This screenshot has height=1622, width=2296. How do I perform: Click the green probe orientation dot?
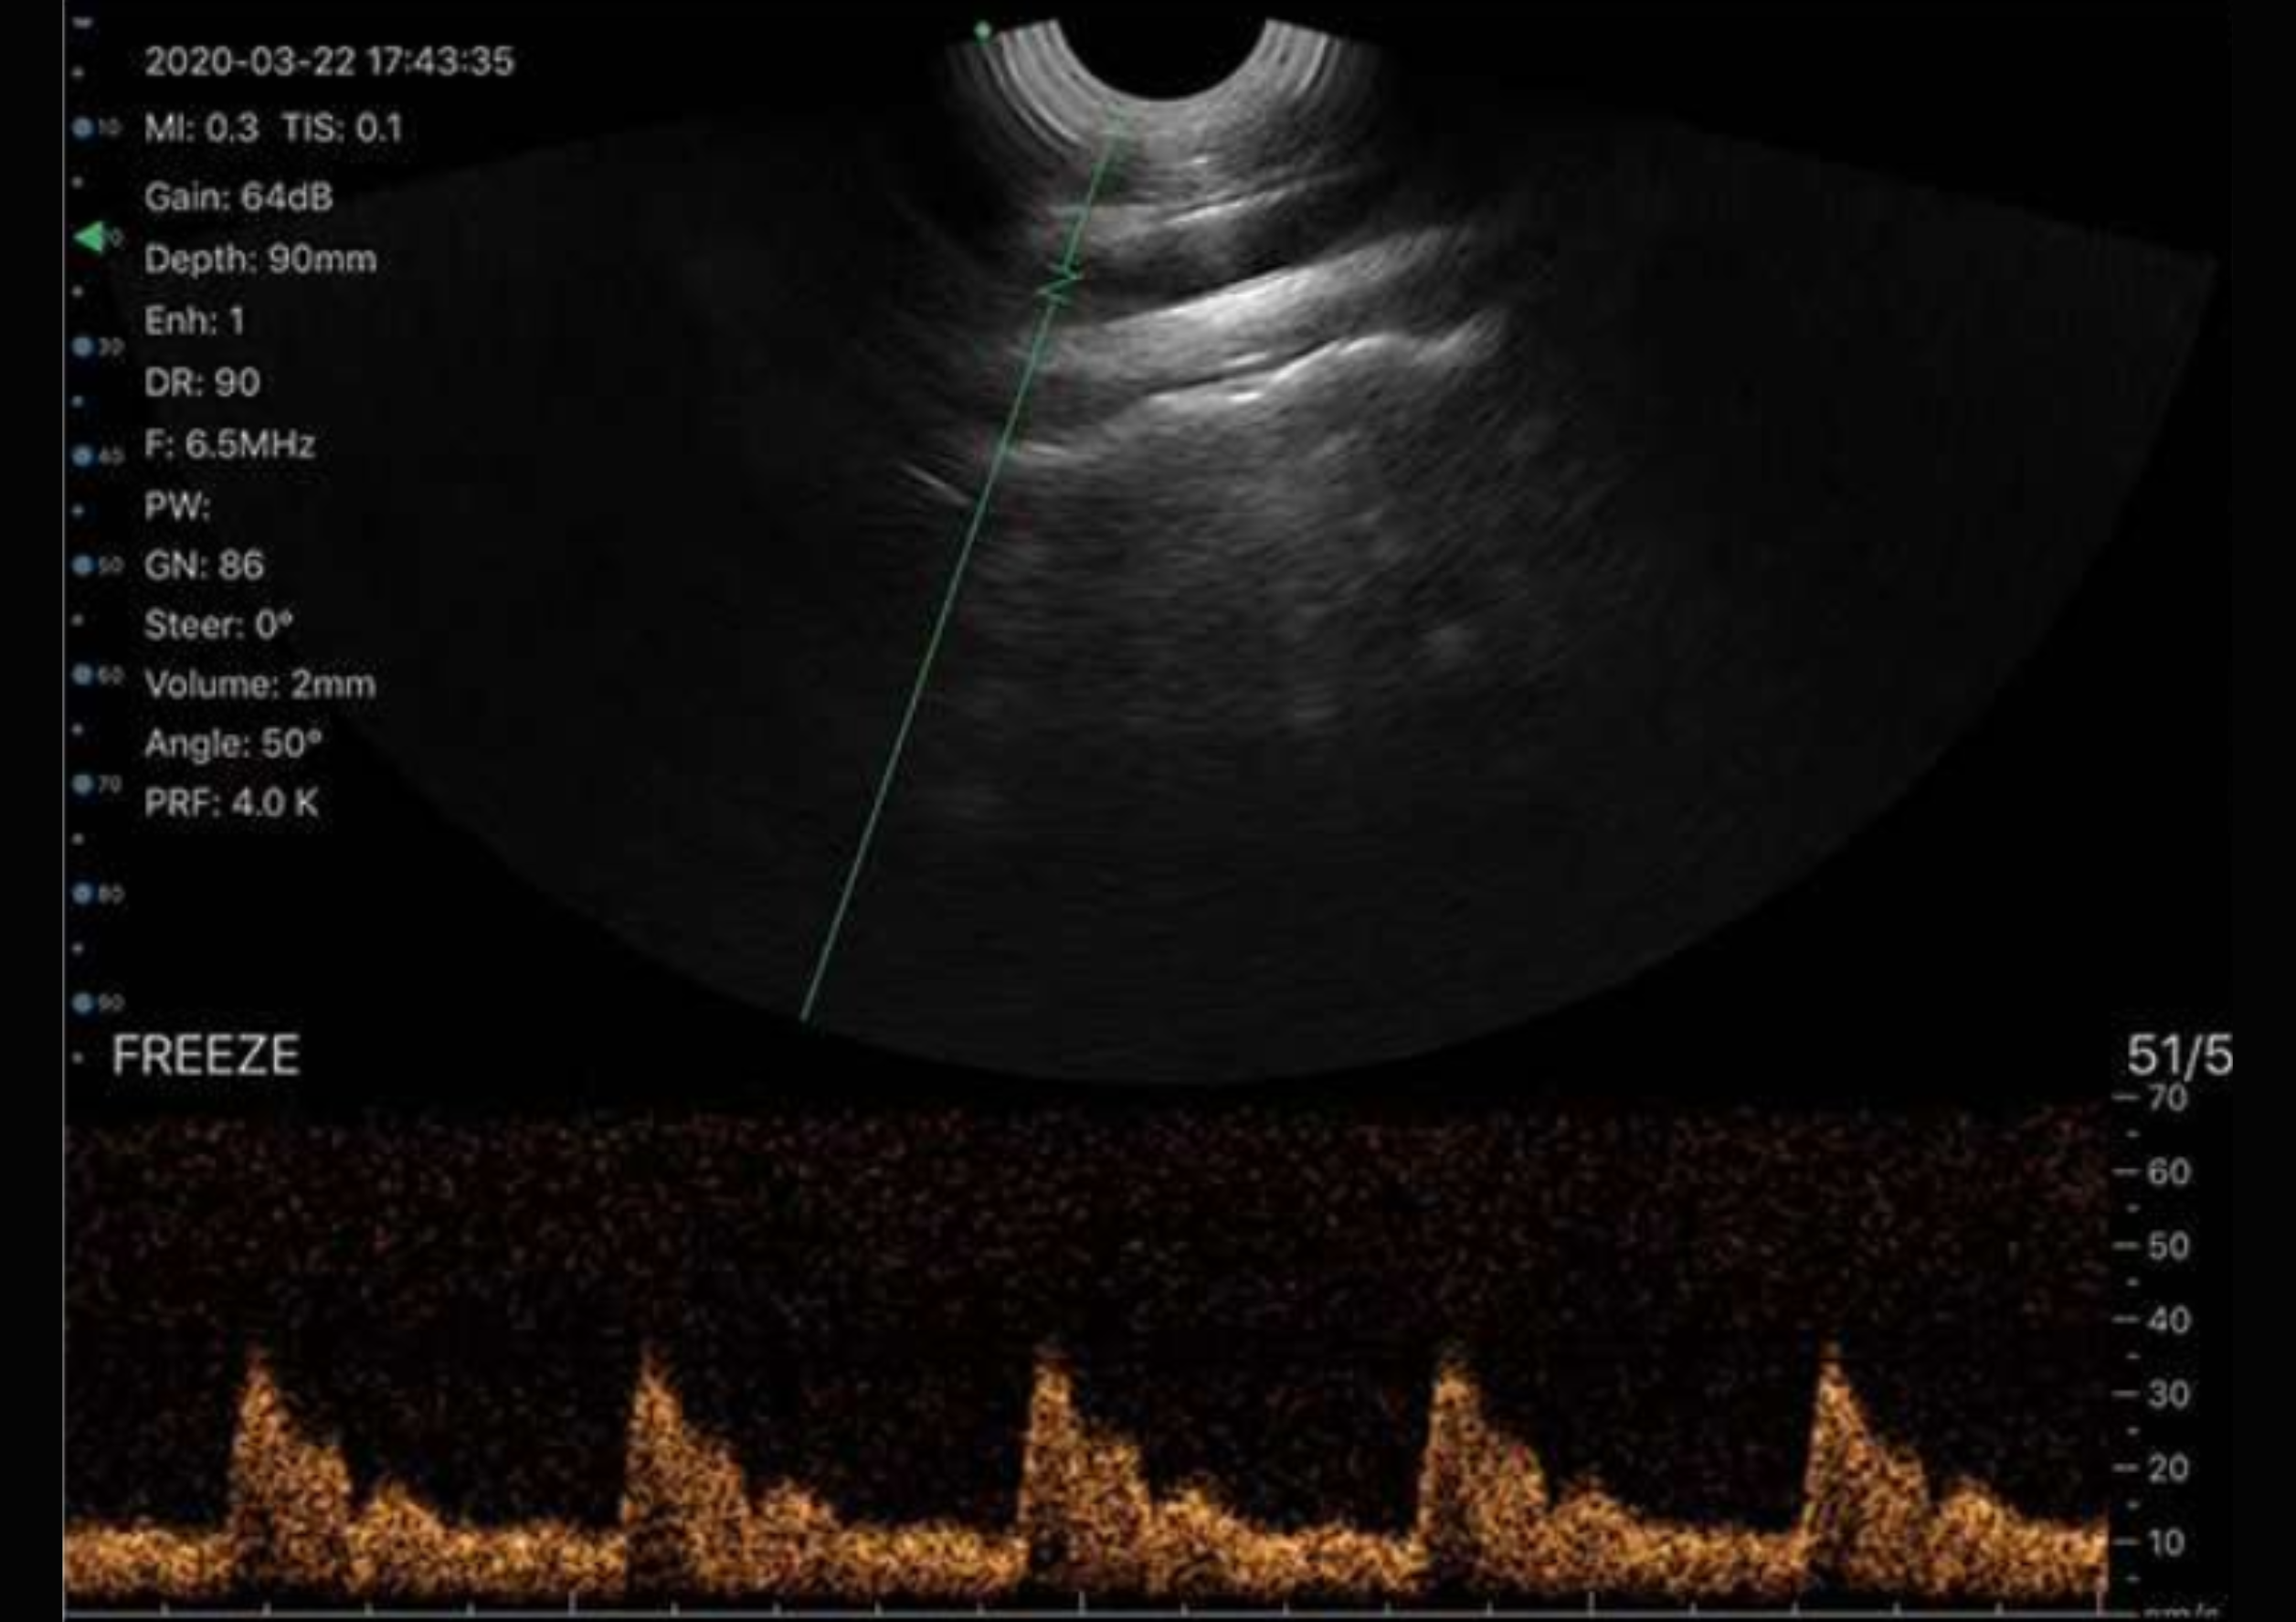click(x=982, y=32)
